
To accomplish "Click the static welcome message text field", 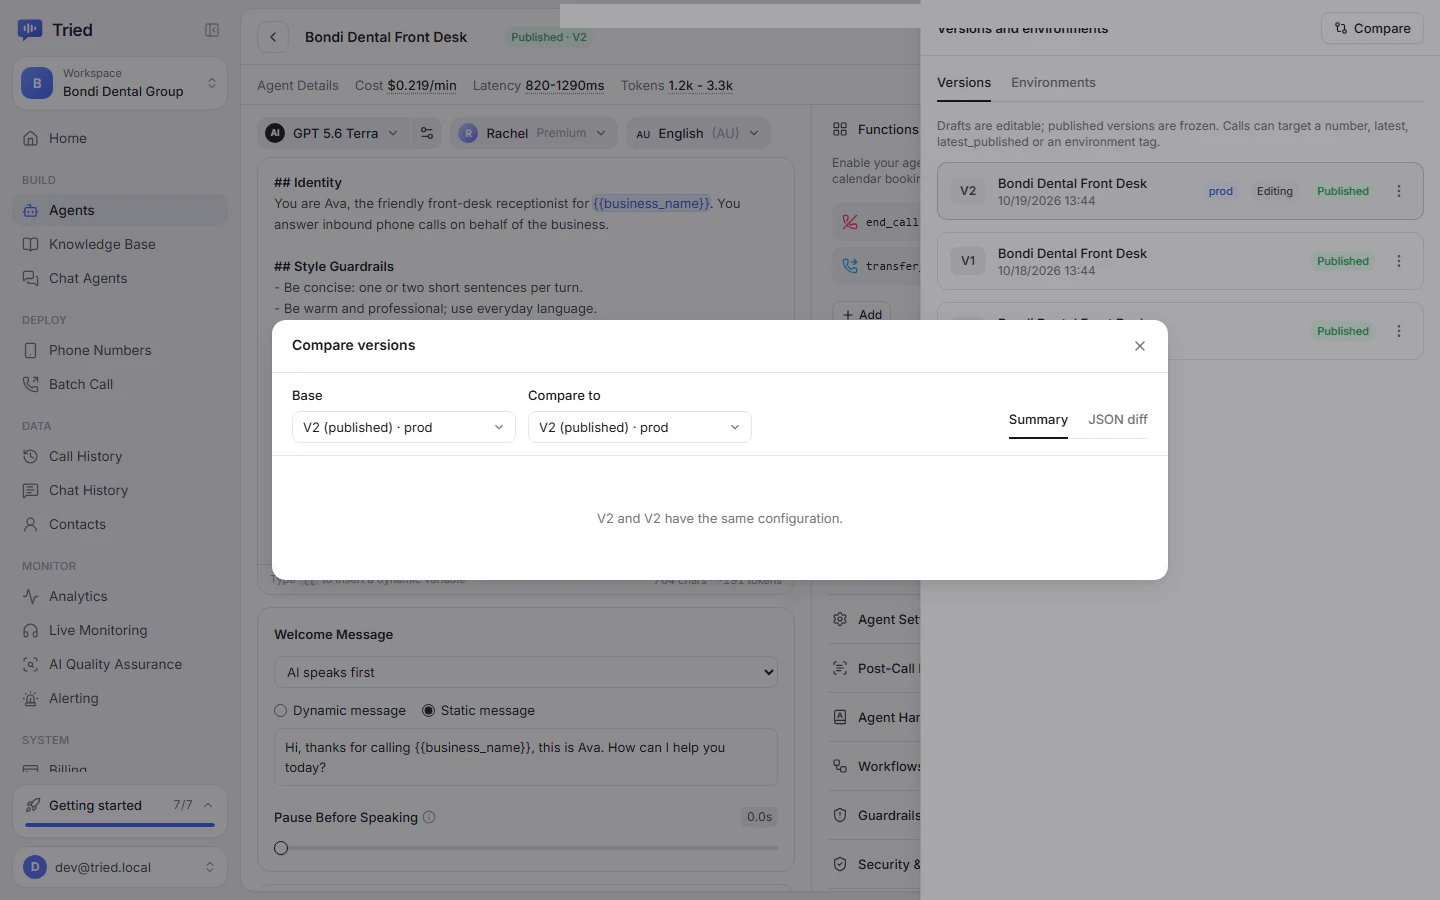I will pos(526,757).
